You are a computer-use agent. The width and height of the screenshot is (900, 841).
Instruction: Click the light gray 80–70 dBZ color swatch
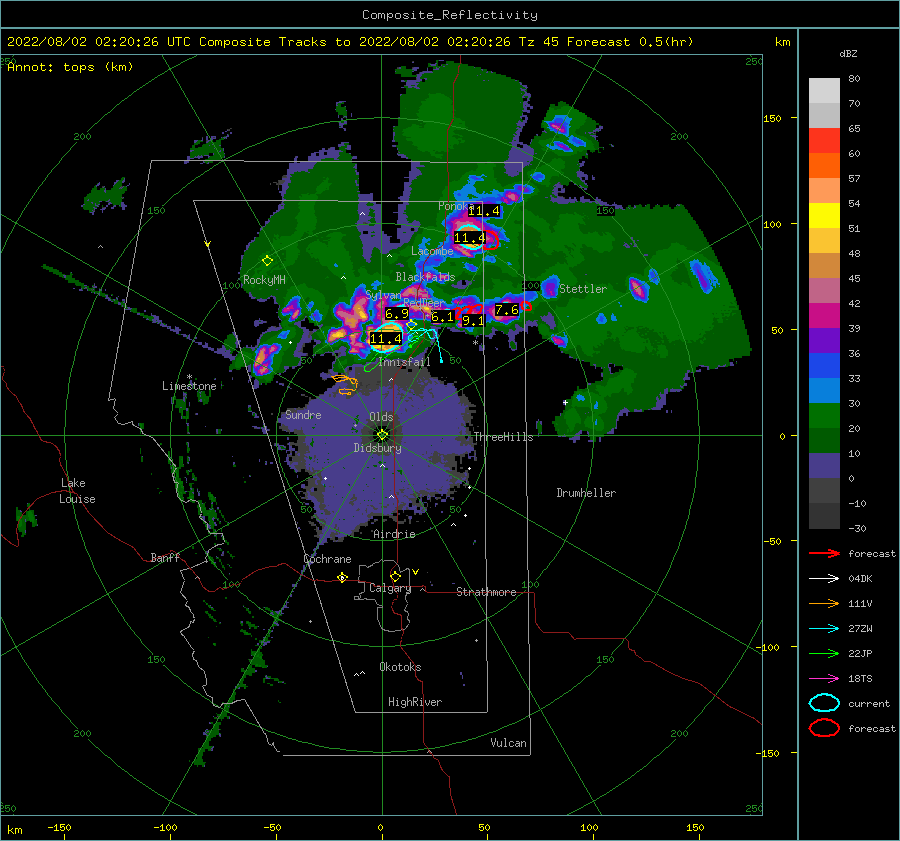(x=824, y=91)
